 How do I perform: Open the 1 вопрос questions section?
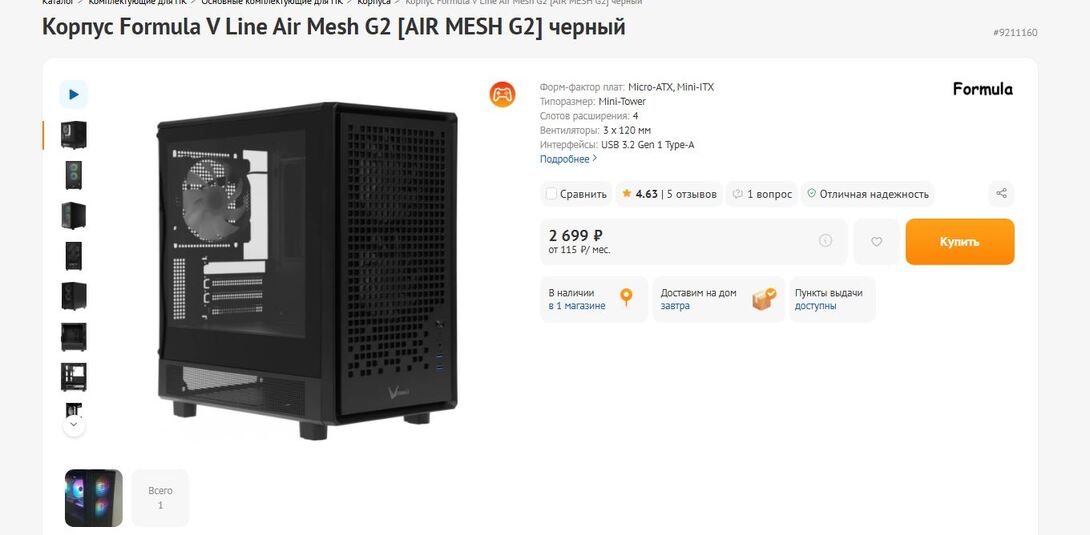[762, 194]
